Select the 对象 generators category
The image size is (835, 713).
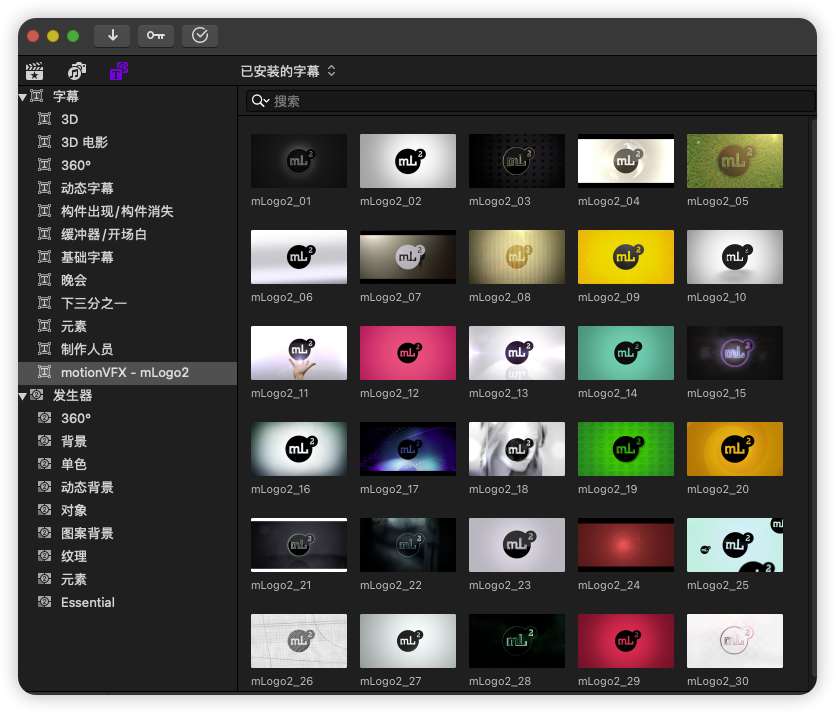(128, 510)
